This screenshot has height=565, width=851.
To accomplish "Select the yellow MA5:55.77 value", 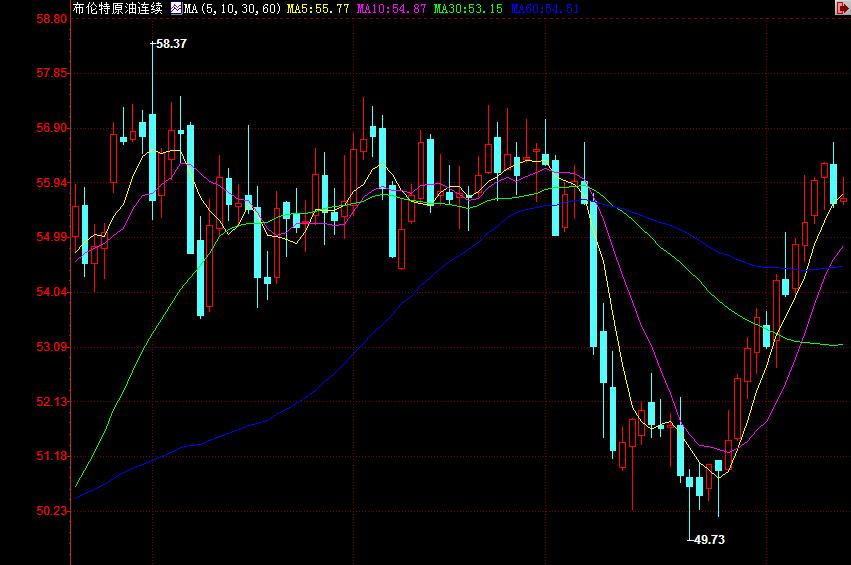I will (318, 9).
